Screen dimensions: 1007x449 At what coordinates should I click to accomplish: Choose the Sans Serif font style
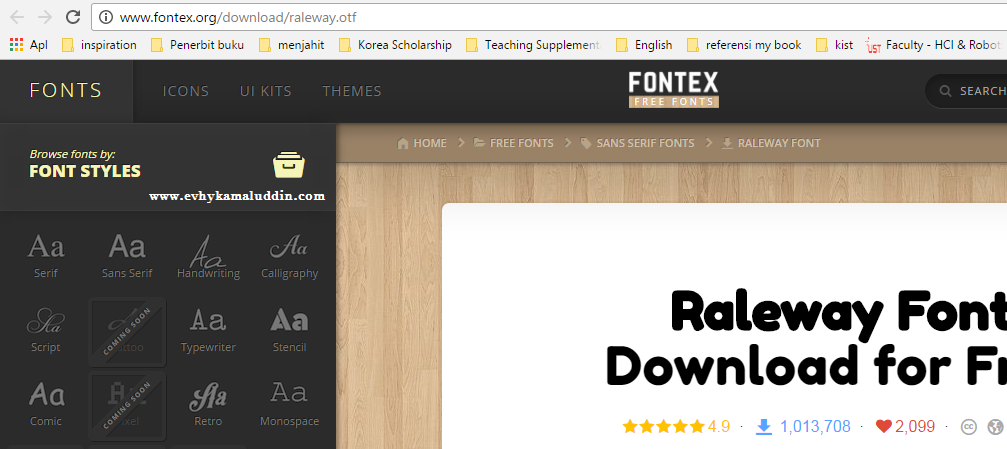coord(127,256)
